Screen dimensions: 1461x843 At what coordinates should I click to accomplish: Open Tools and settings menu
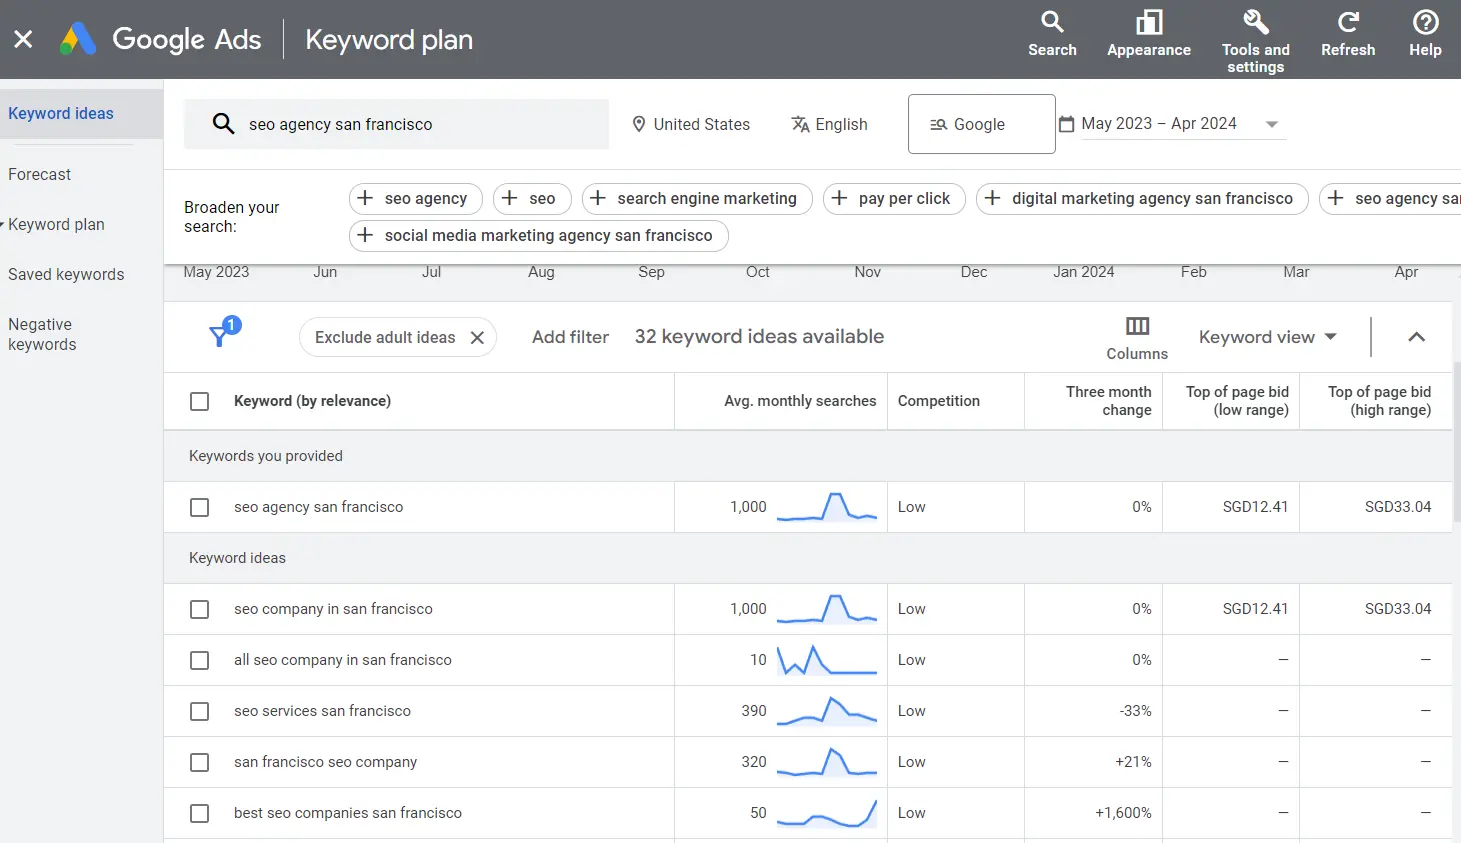pos(1255,41)
